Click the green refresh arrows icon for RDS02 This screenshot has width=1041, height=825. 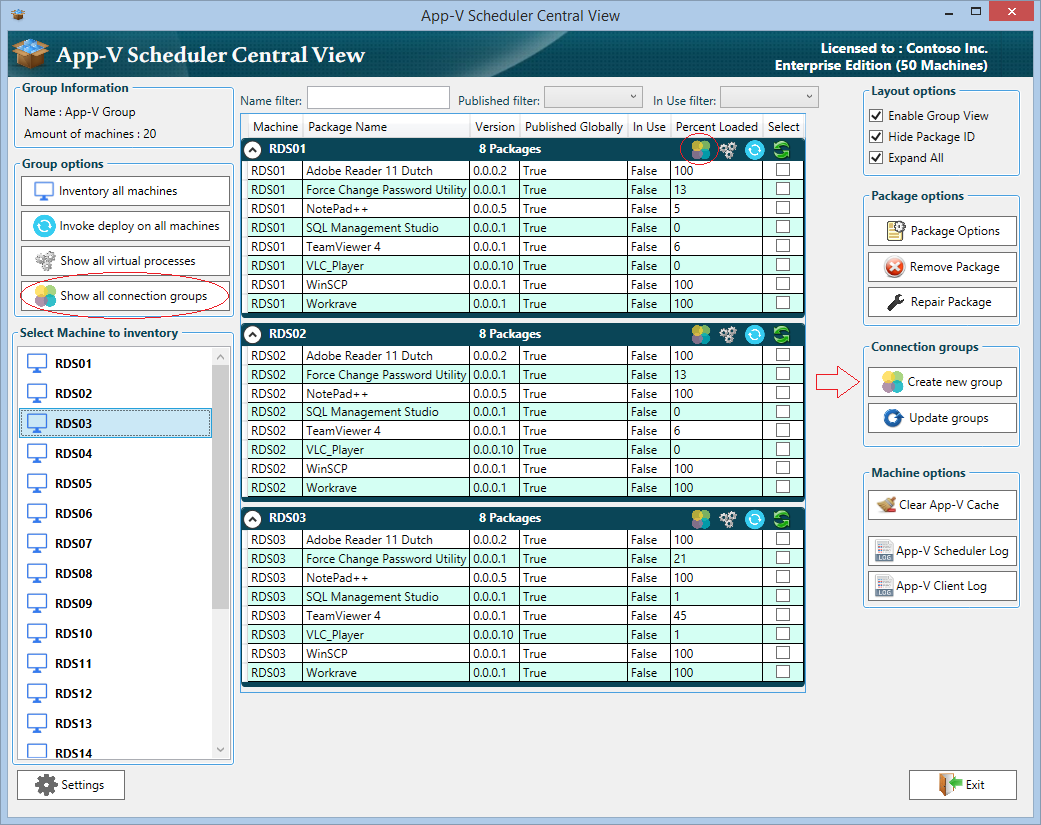(x=781, y=334)
